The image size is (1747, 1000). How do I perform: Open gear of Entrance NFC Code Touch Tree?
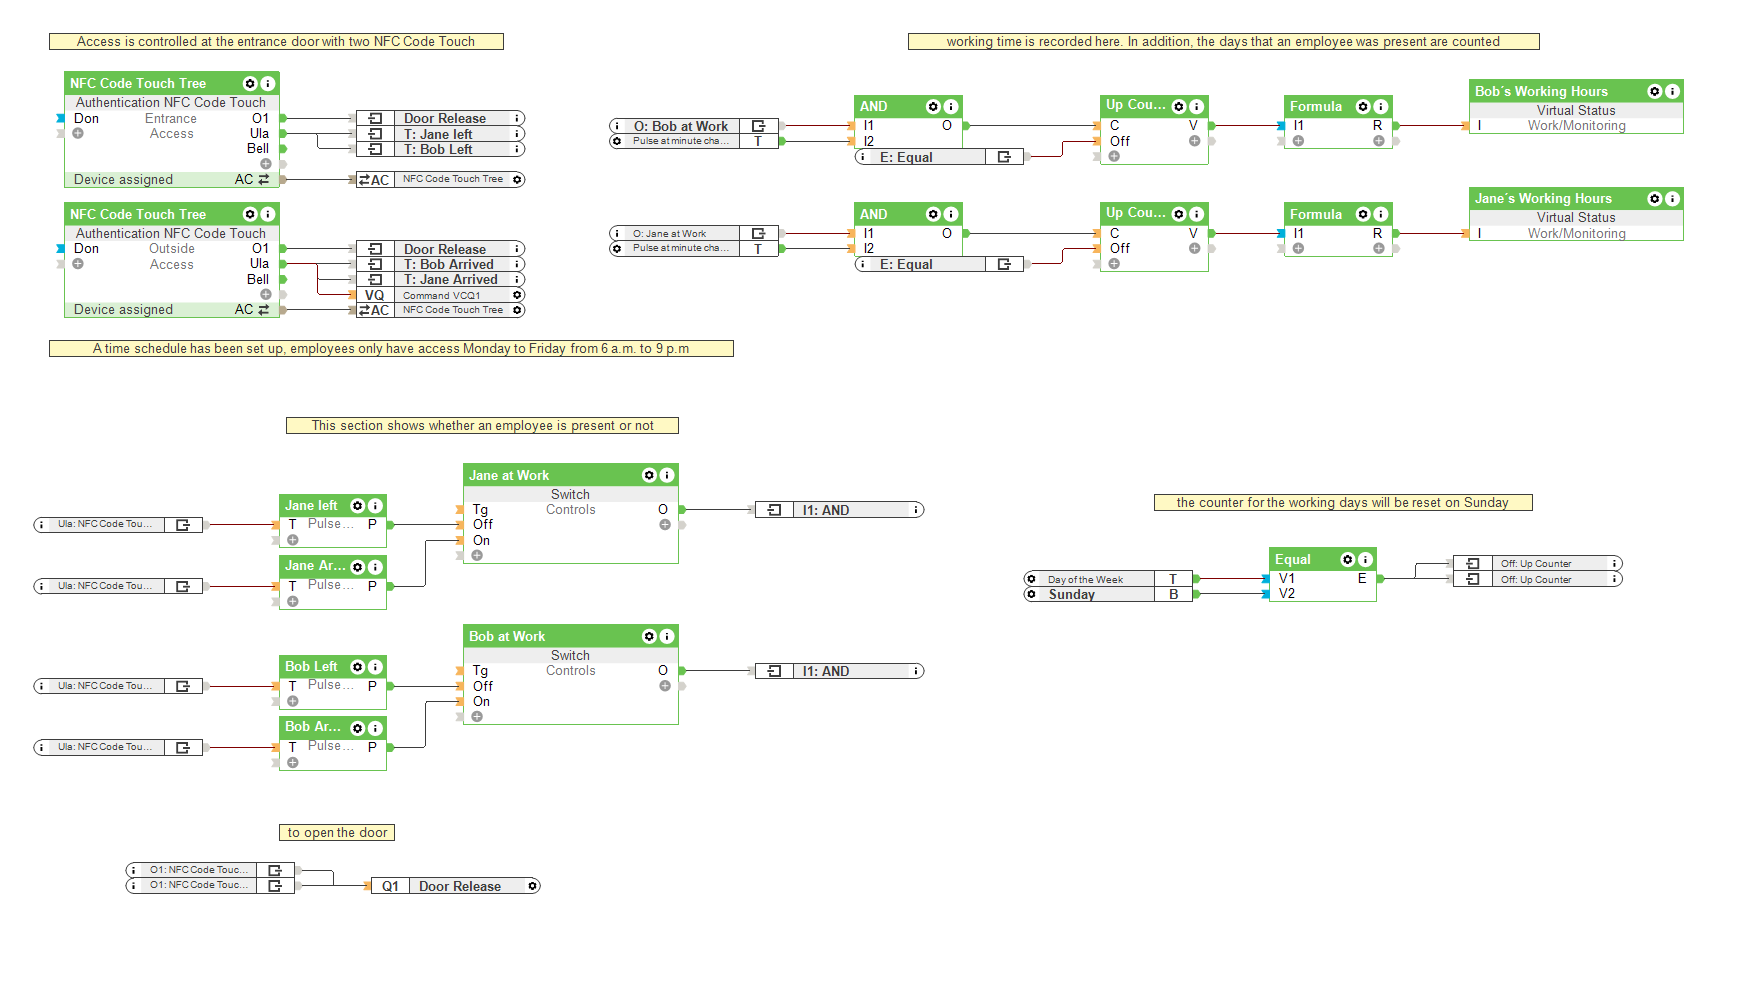250,84
